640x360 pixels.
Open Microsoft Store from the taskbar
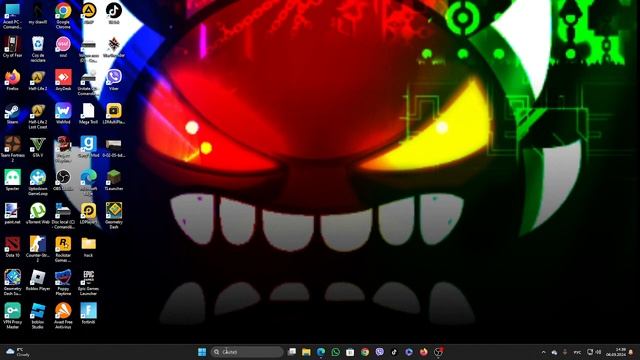pyautogui.click(x=350, y=352)
